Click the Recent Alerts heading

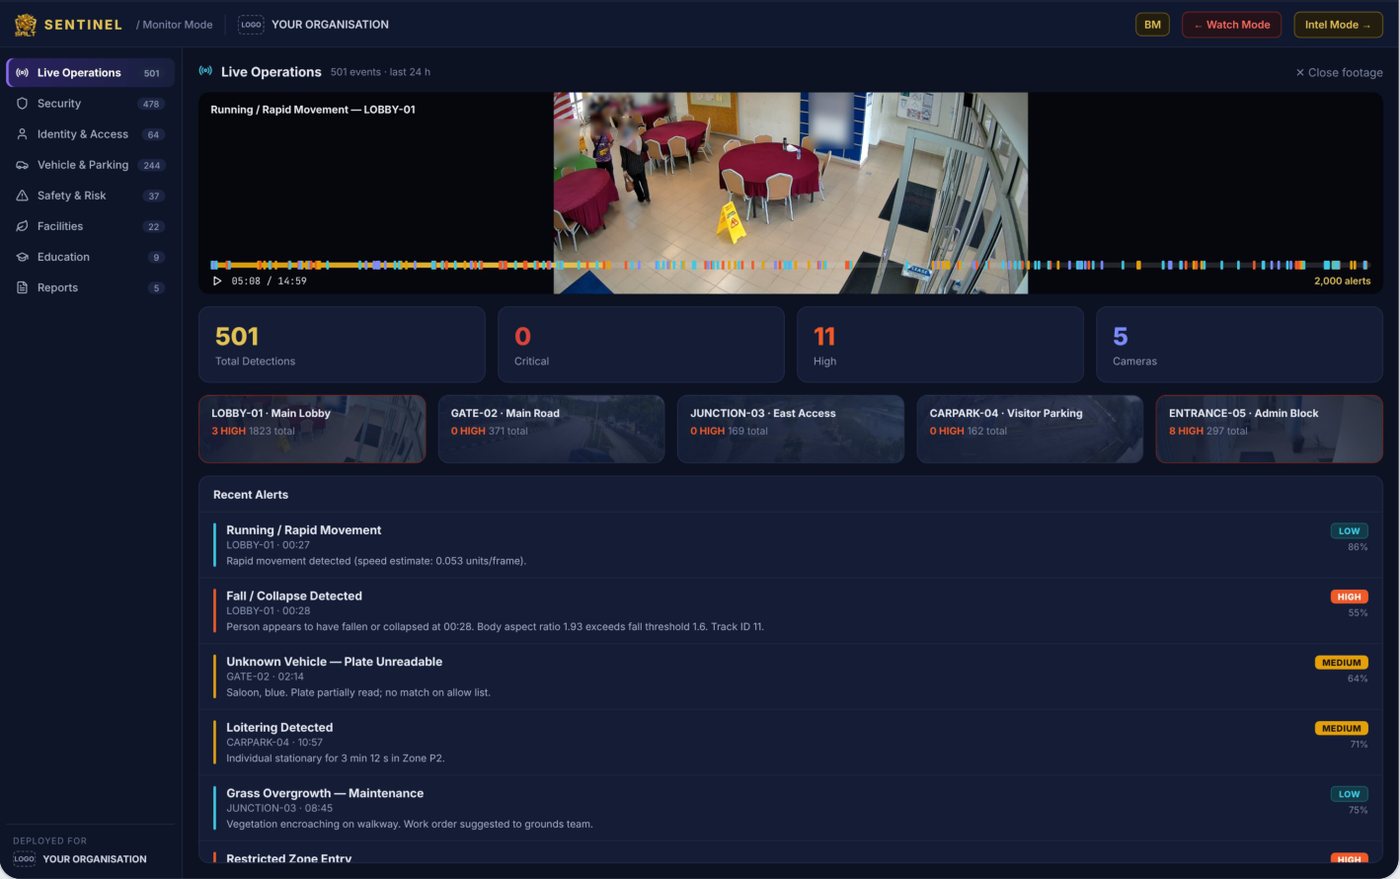pyautogui.click(x=250, y=495)
